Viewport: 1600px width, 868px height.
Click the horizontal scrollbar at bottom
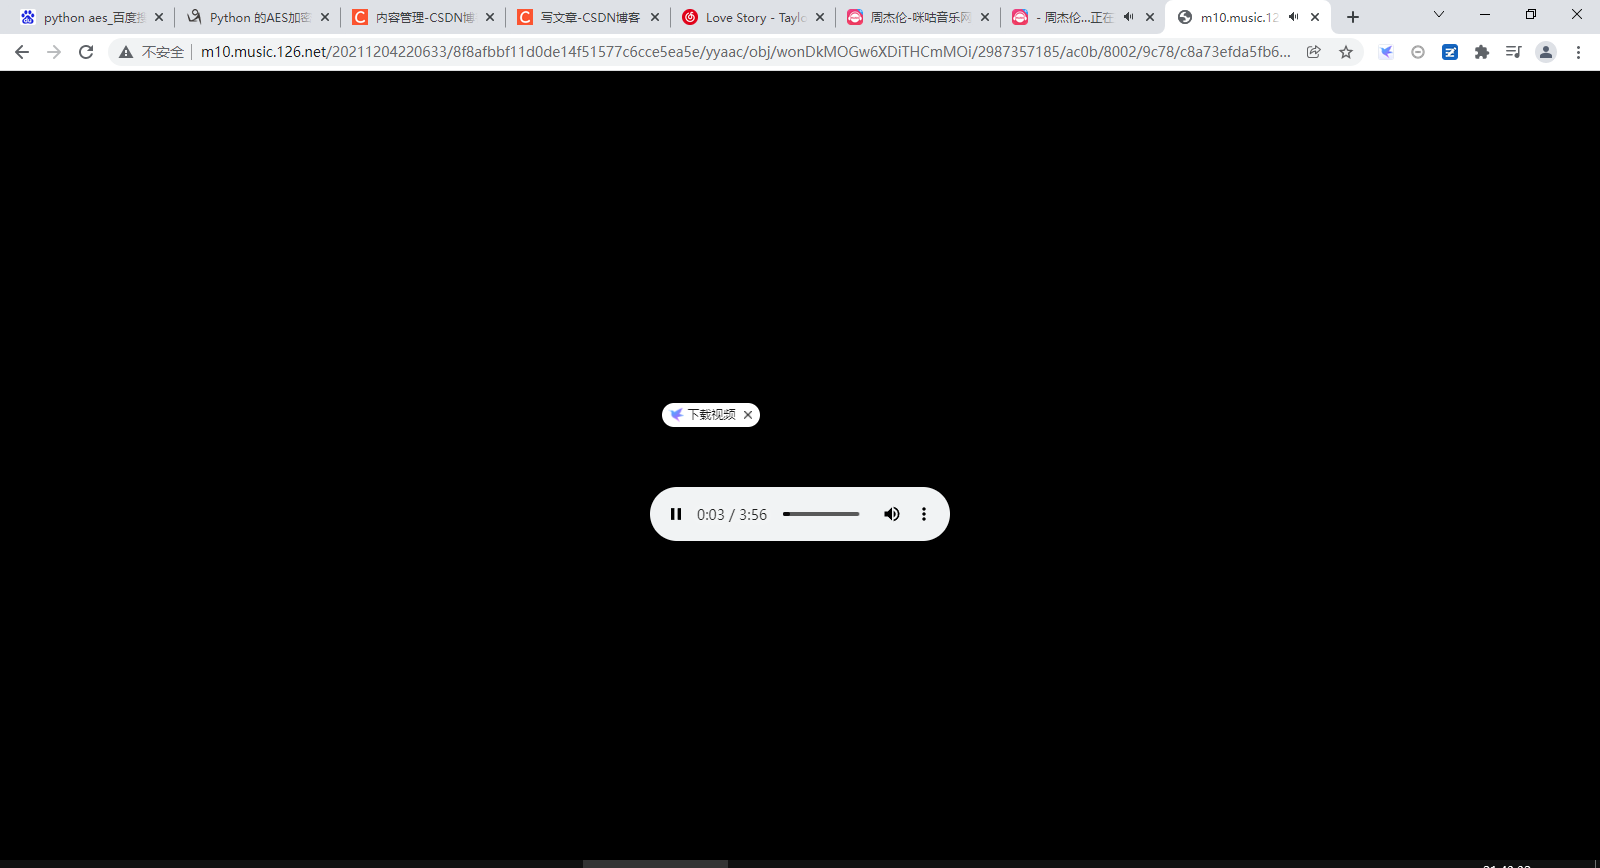point(655,864)
